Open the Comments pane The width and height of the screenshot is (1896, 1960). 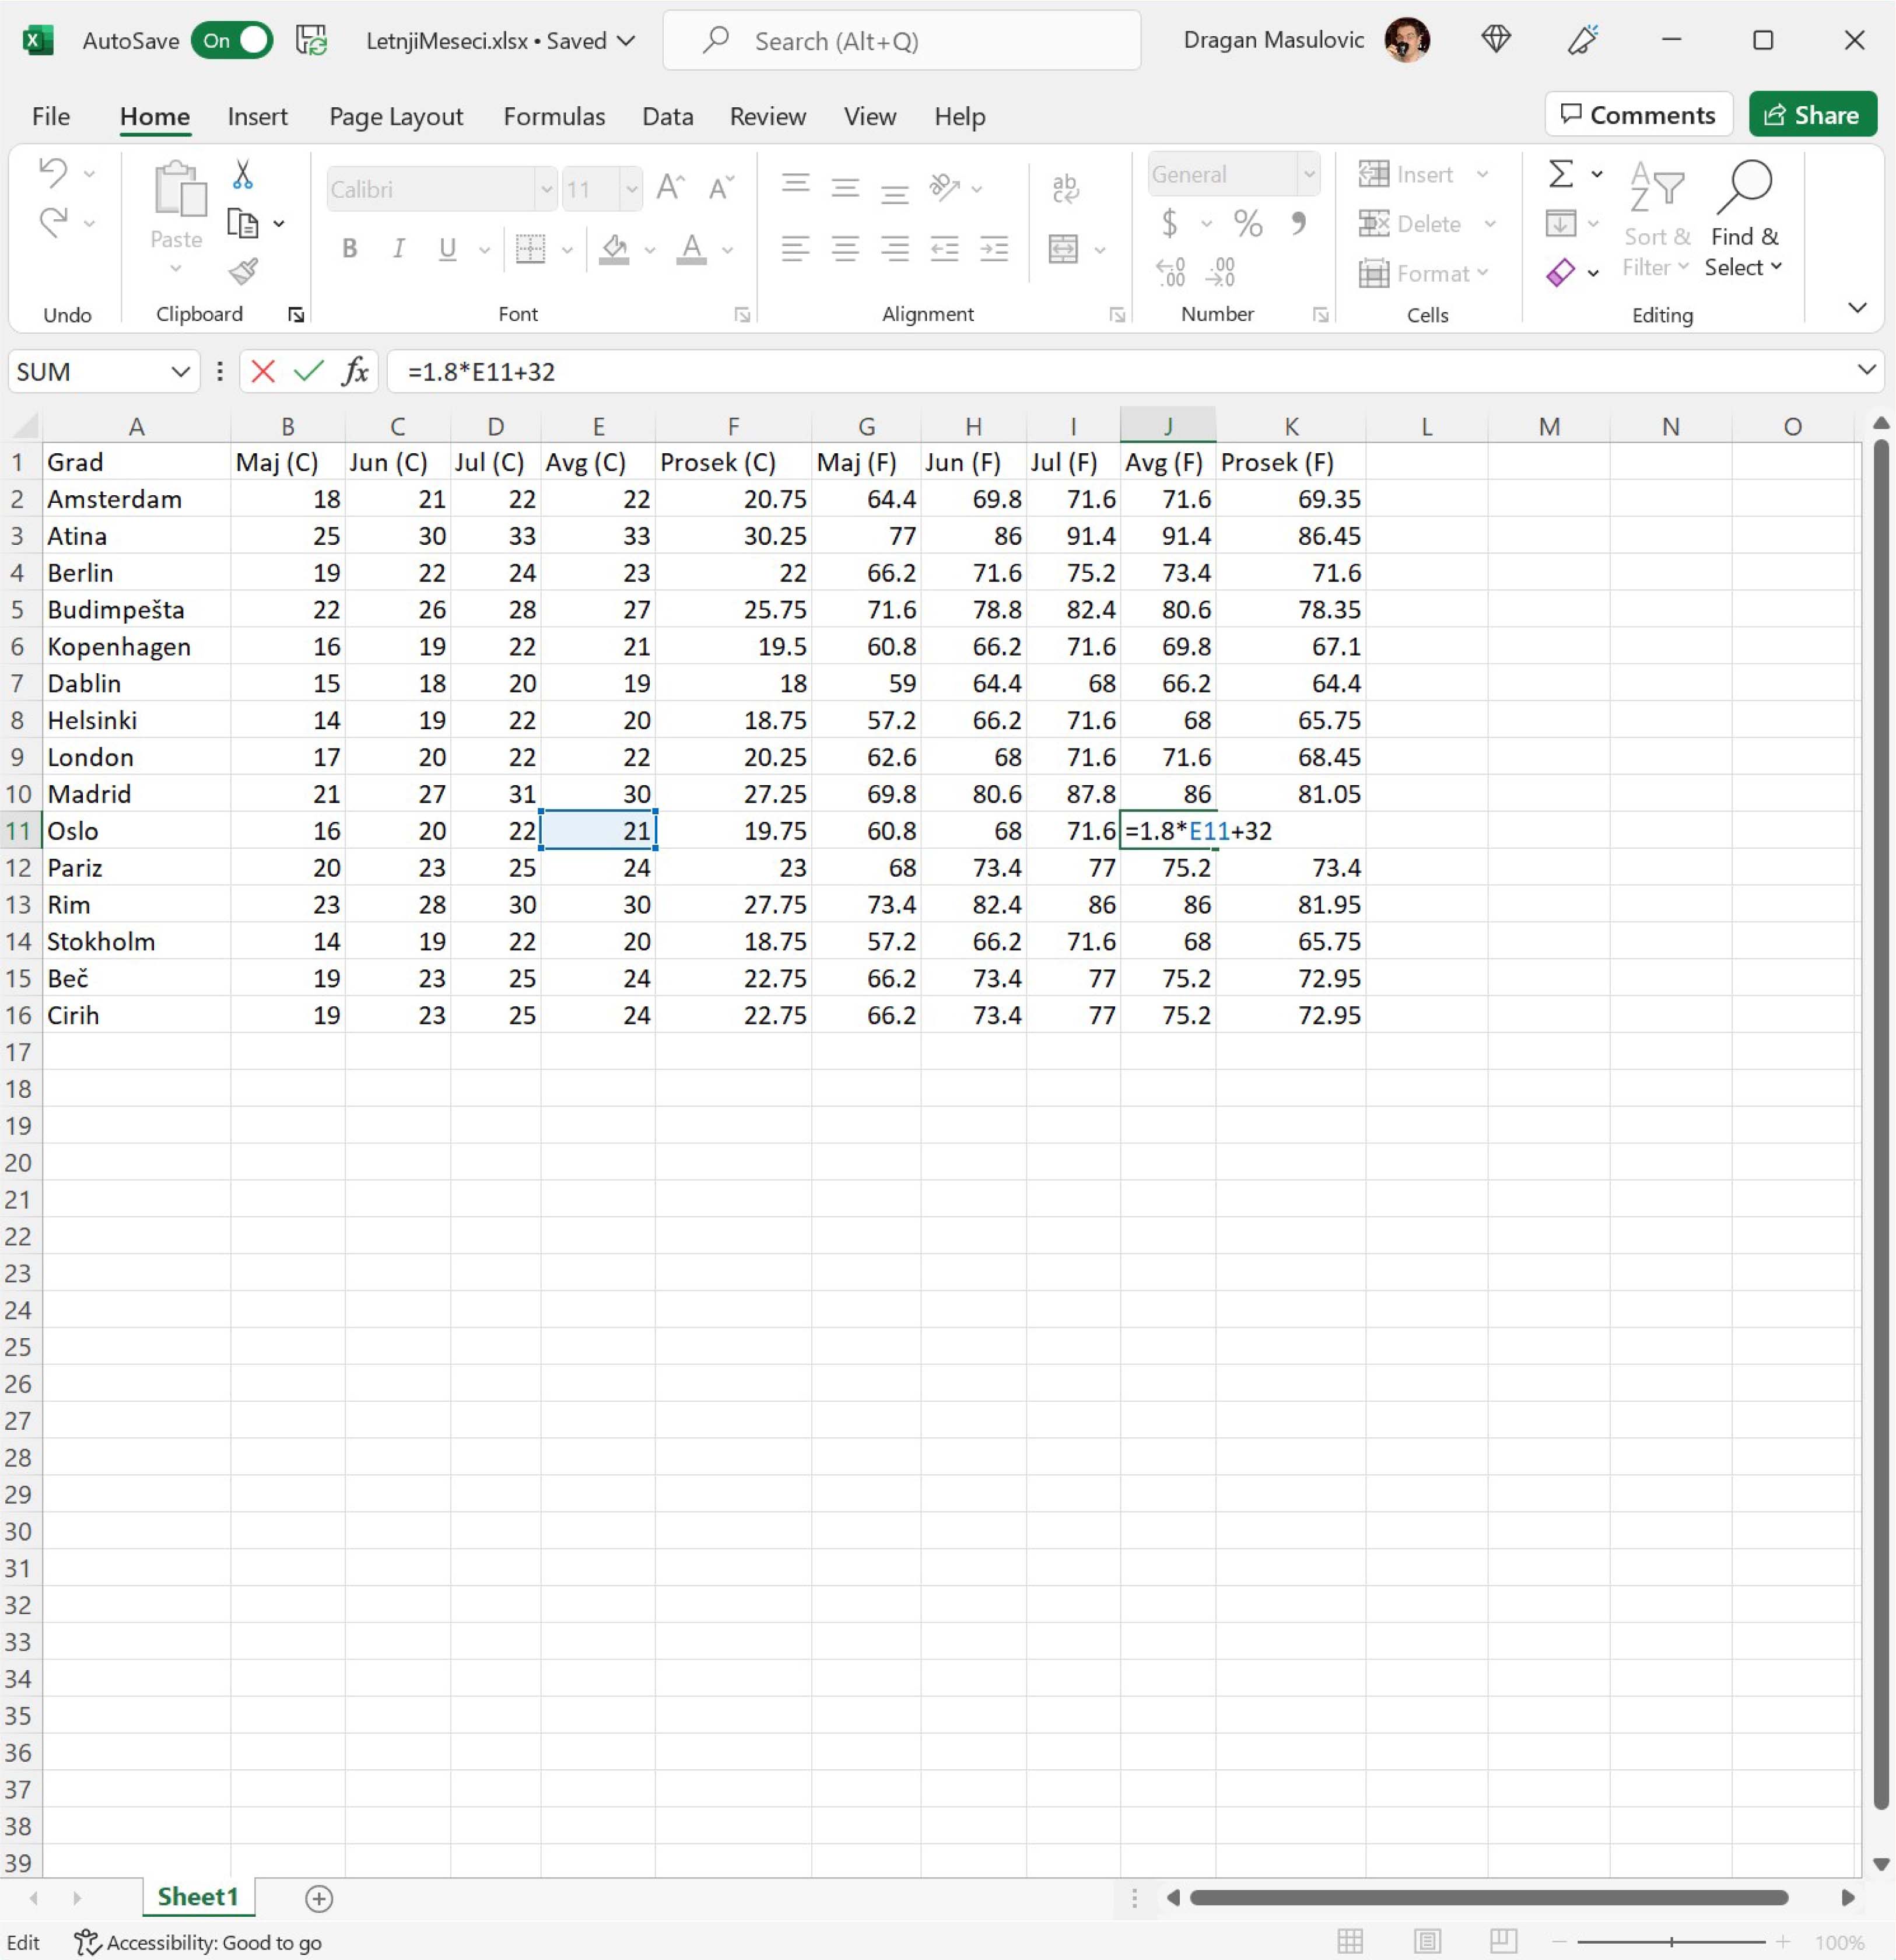(x=1638, y=115)
